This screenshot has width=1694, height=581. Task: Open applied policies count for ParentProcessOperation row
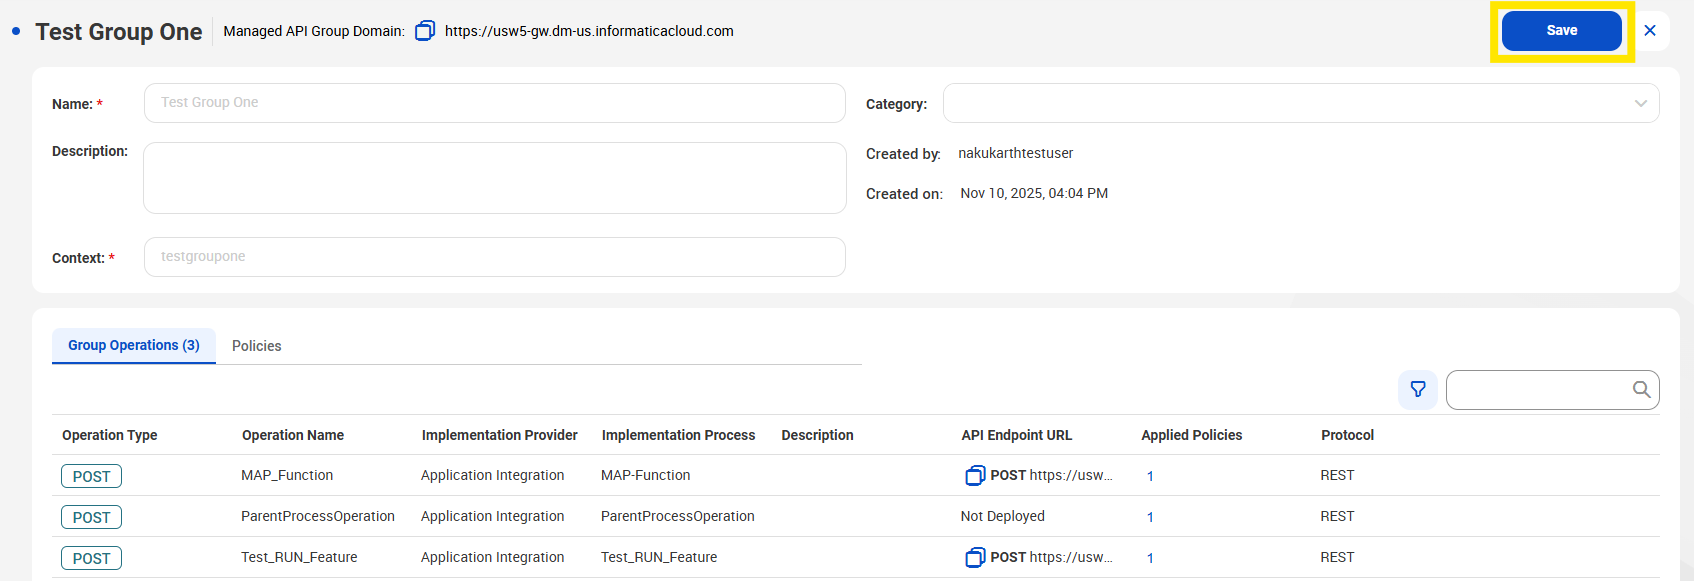tap(1150, 517)
